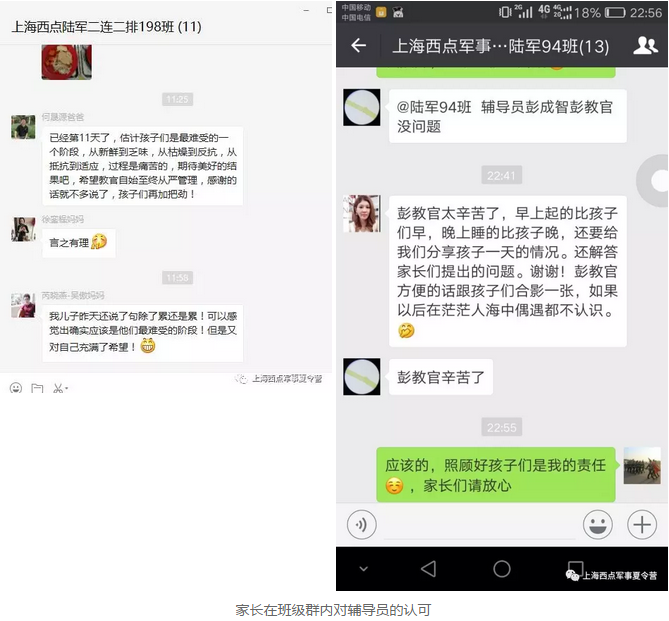The image size is (669, 621).
Task: Tap own avatar beside green message
Action: click(642, 466)
